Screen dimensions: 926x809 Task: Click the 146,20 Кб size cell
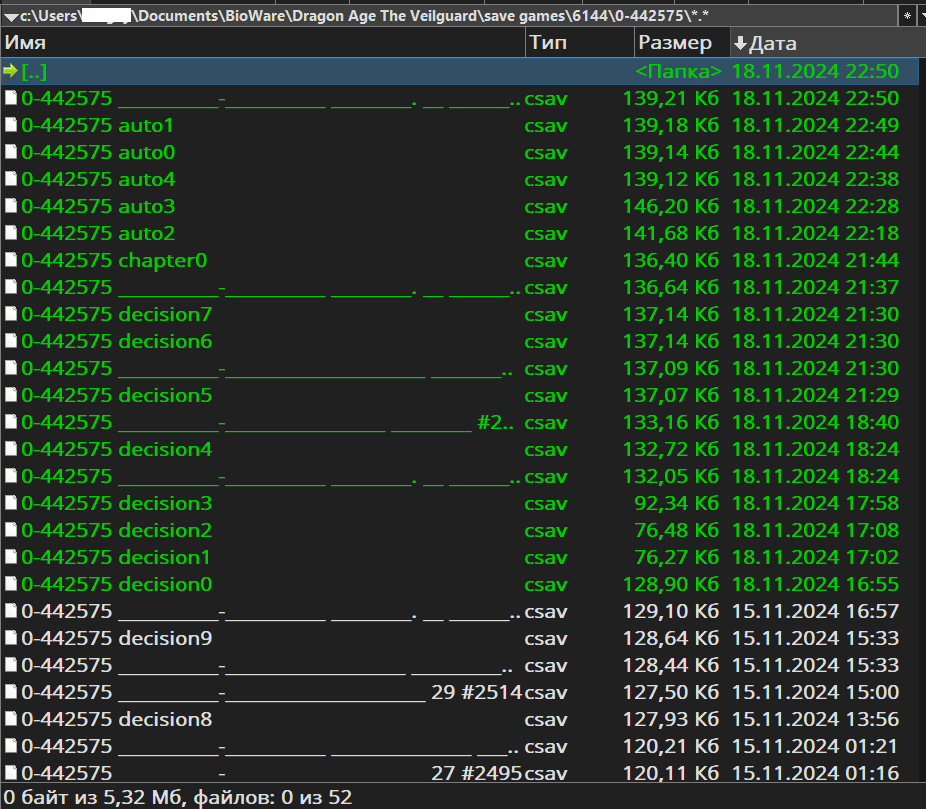pos(671,206)
